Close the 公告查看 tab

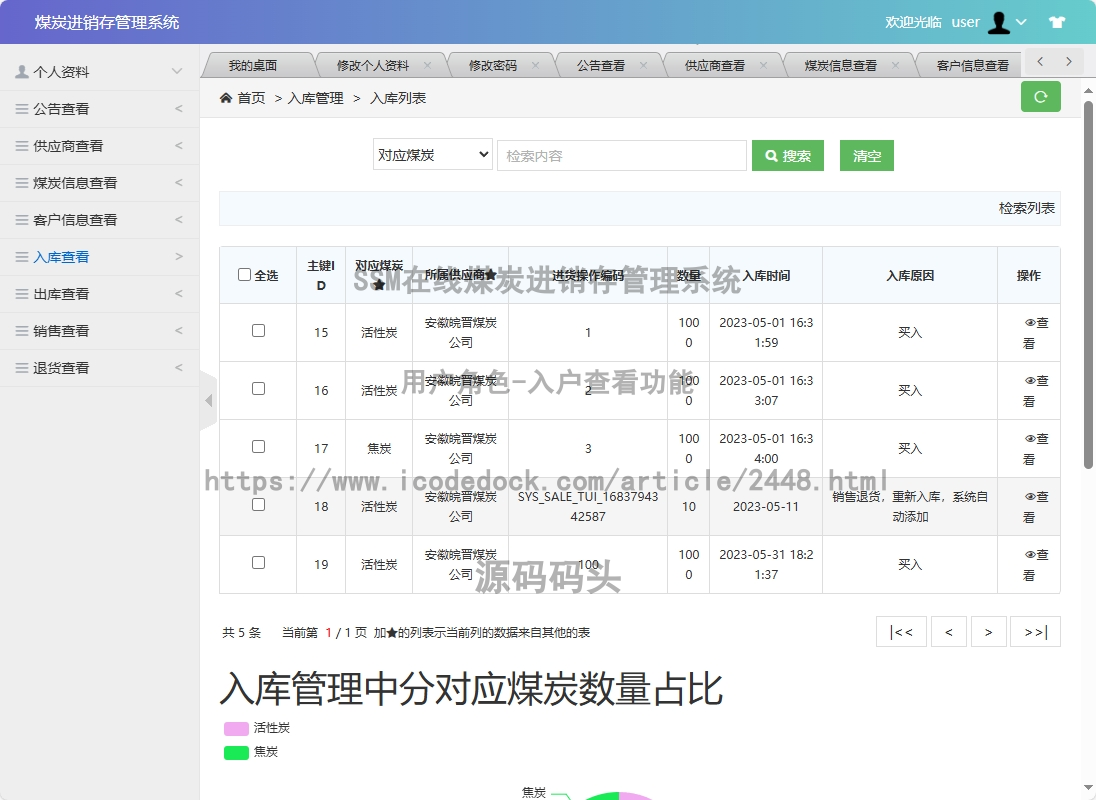point(643,65)
